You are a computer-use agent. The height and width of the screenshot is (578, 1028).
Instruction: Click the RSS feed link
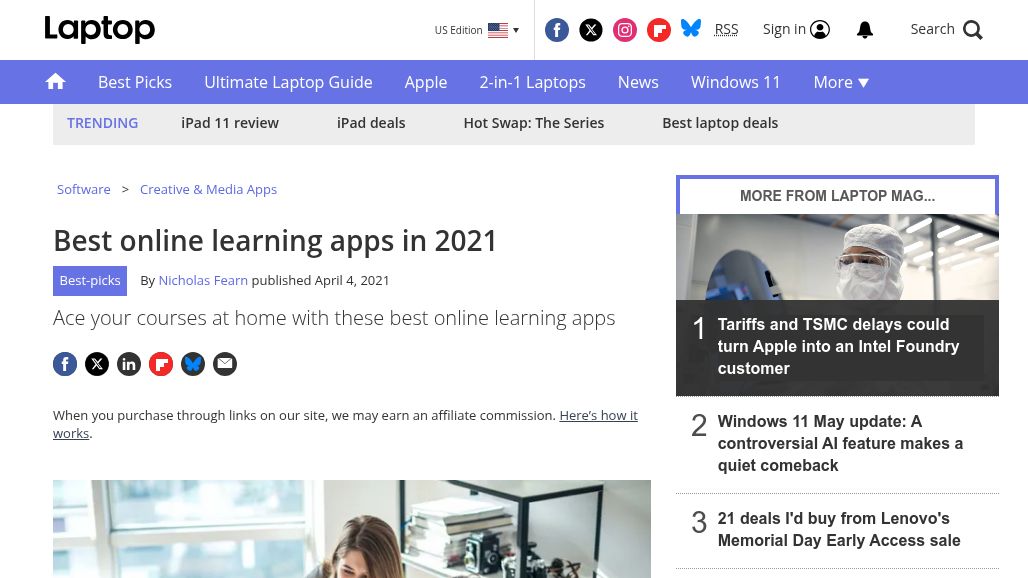[726, 29]
